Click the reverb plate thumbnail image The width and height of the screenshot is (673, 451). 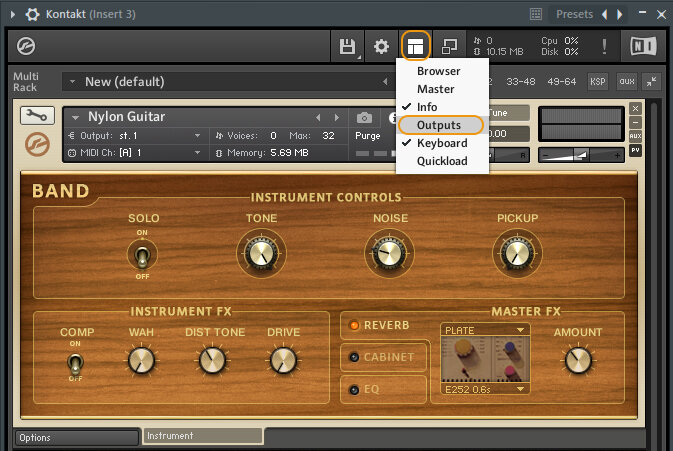[x=485, y=360]
